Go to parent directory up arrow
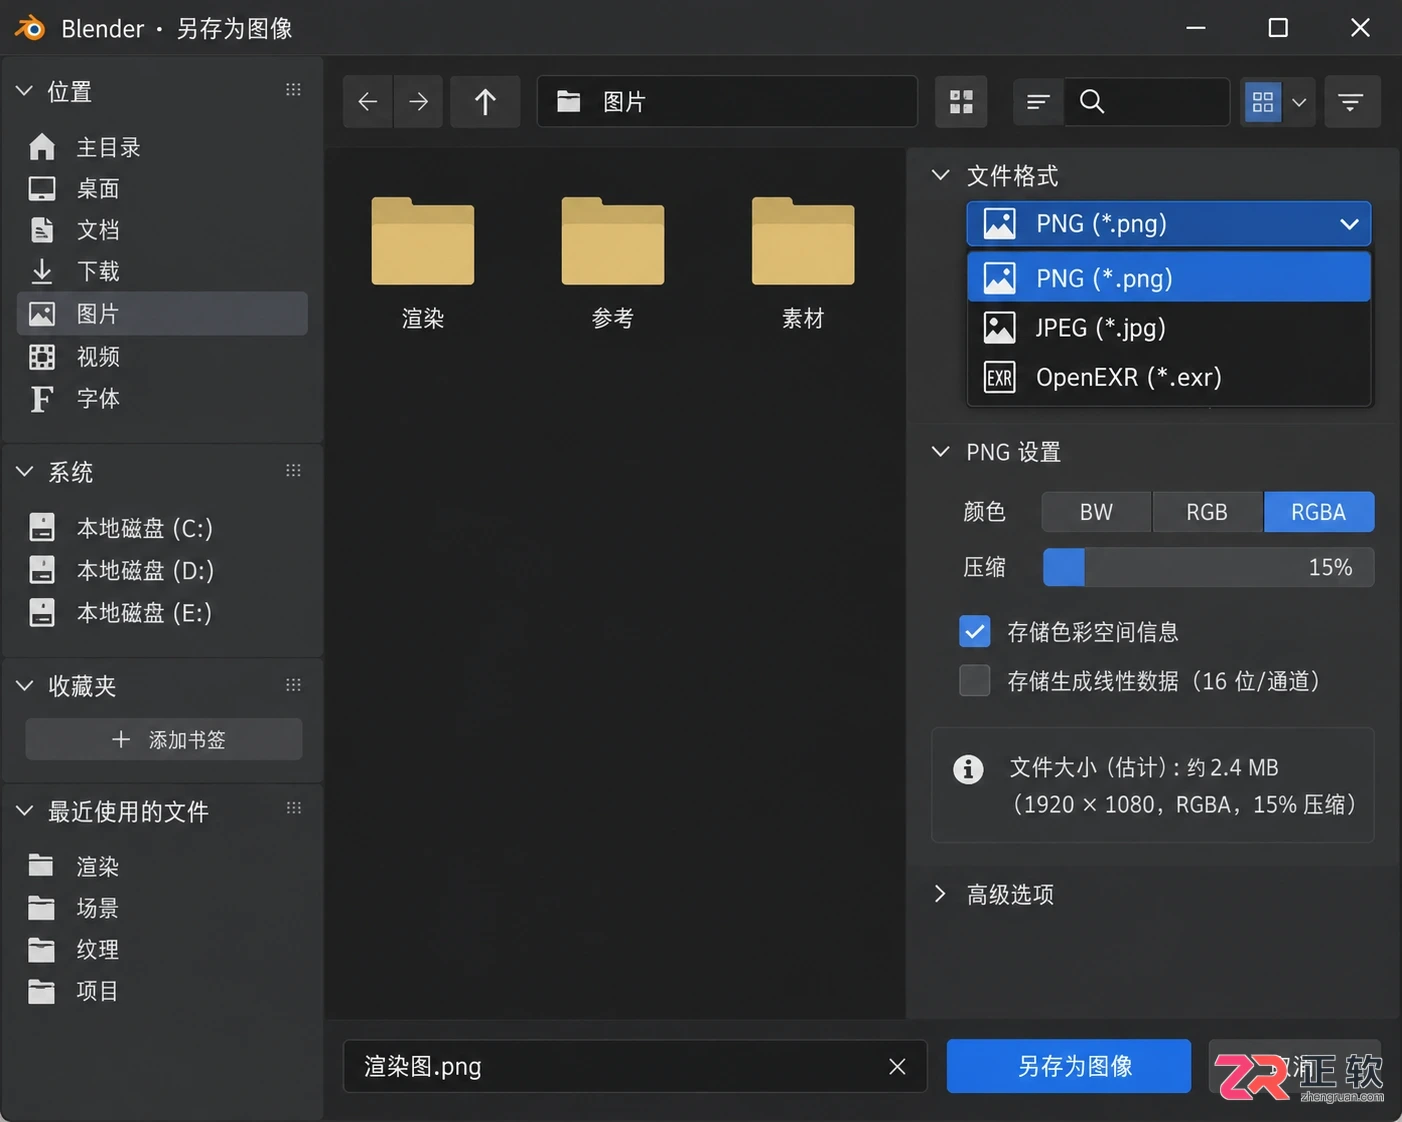The width and height of the screenshot is (1402, 1122). (x=485, y=102)
